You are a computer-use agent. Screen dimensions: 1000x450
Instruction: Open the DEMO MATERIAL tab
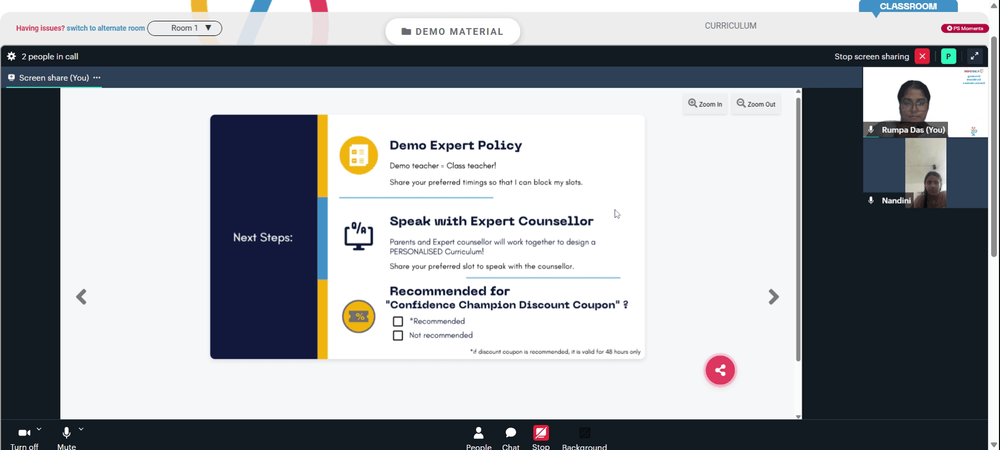point(453,31)
